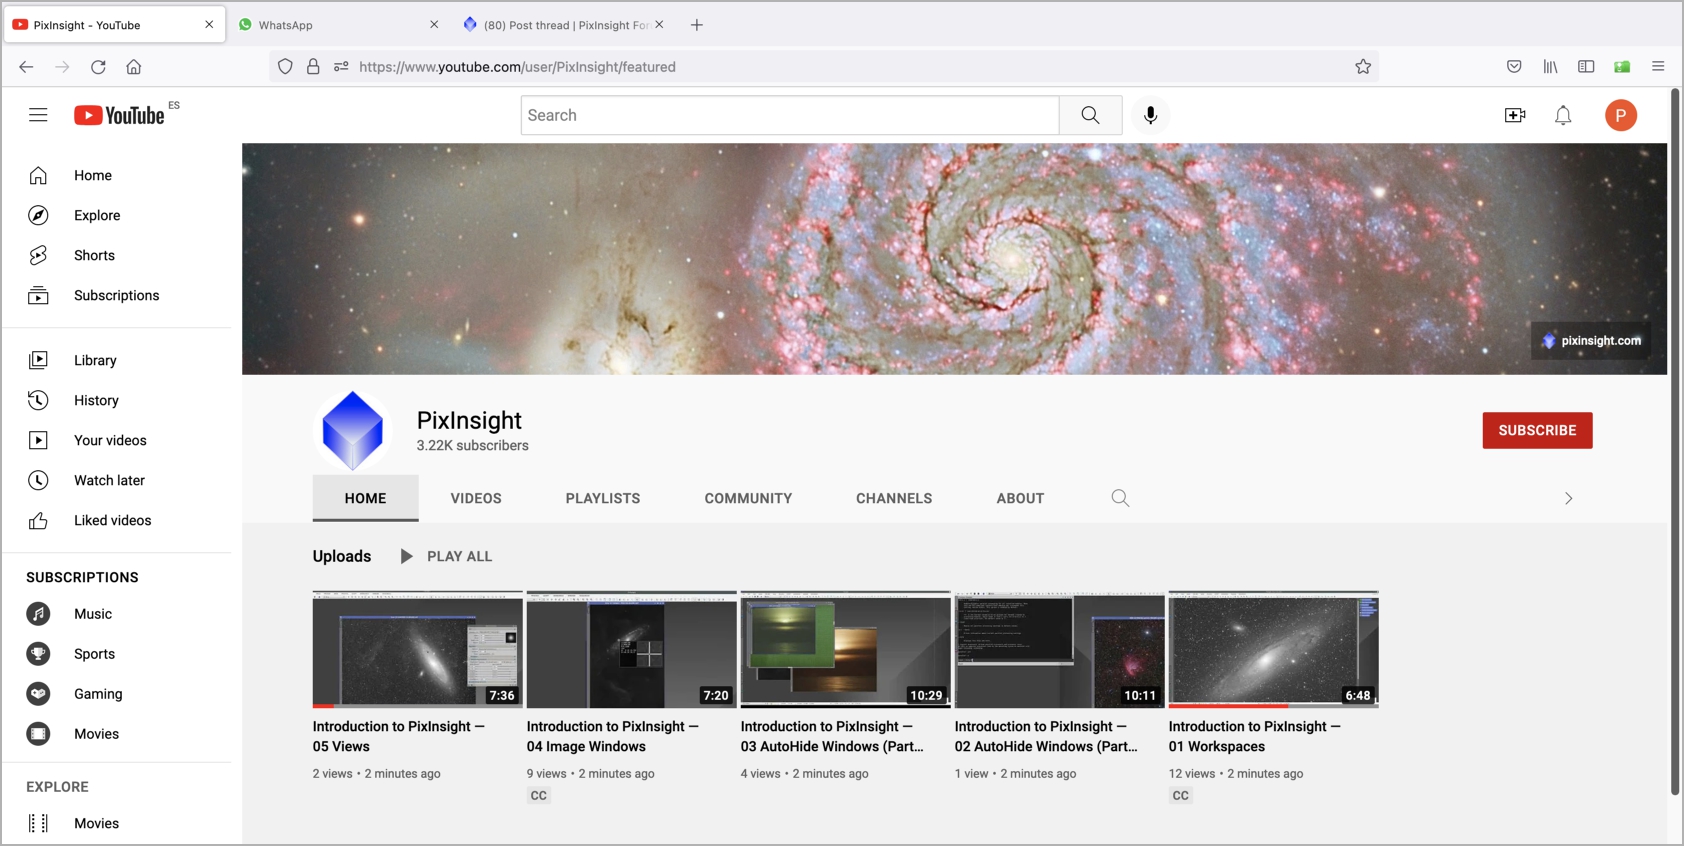
Task: Open the tracking protection shield
Action: pyautogui.click(x=285, y=67)
